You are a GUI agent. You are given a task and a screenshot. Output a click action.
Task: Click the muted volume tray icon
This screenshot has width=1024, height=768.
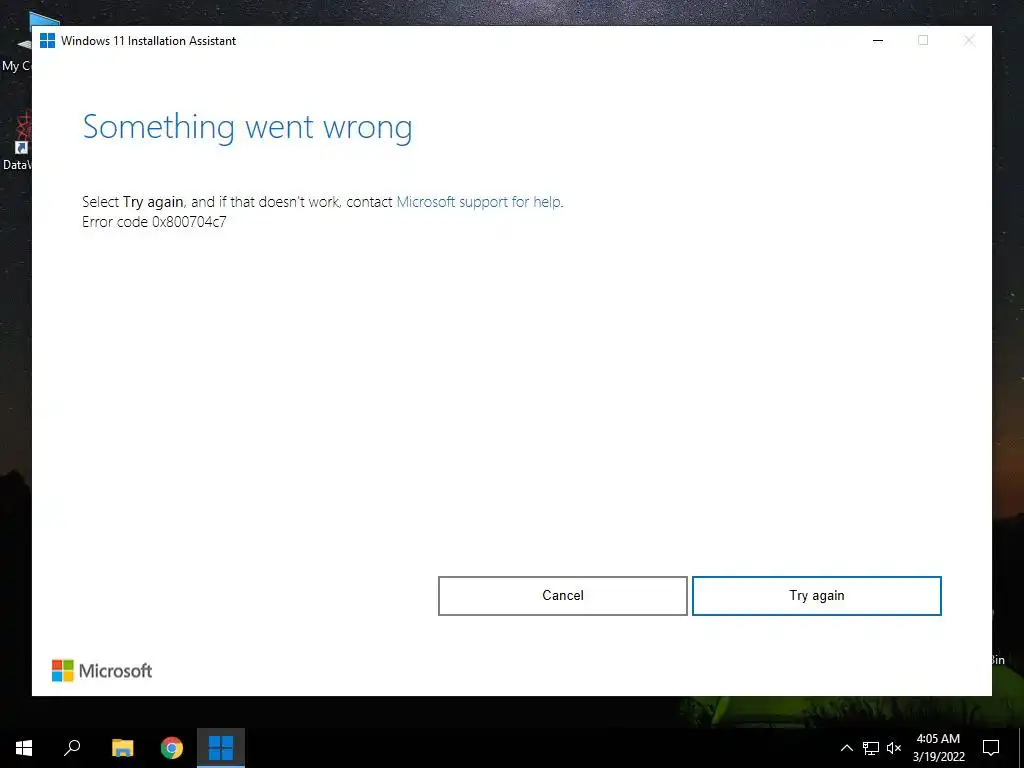pyautogui.click(x=894, y=748)
